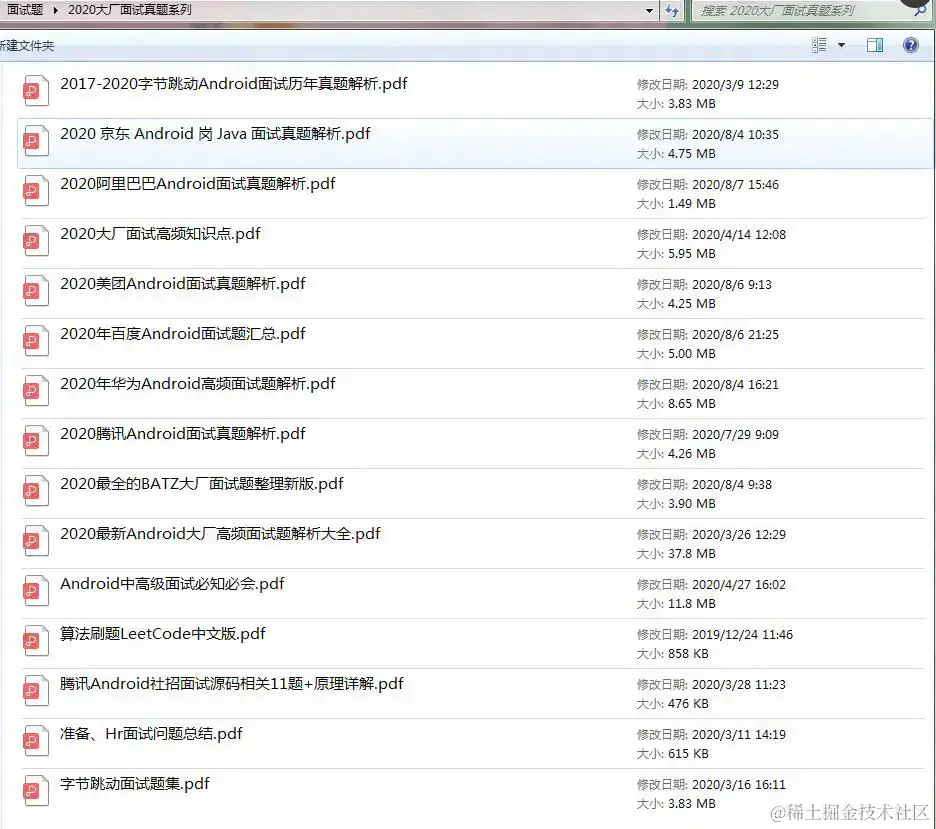The height and width of the screenshot is (829, 936).
Task: Select file 2017-2020字节跳动Android面试历年真题解析.pdf
Action: pyautogui.click(x=233, y=84)
